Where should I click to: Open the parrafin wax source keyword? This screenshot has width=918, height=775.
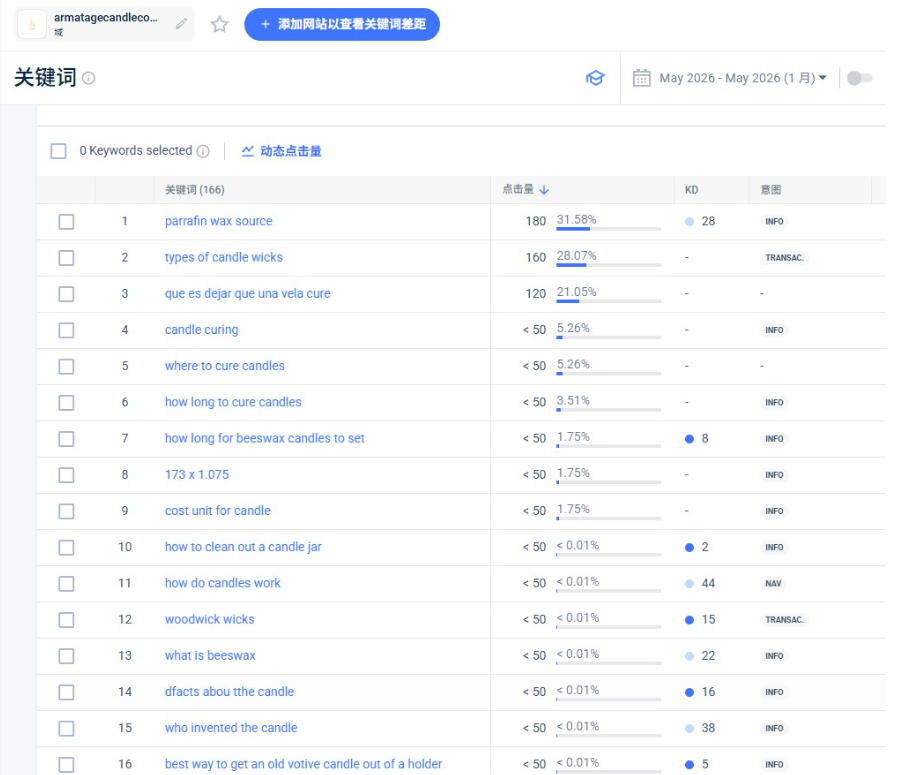[x=218, y=221]
